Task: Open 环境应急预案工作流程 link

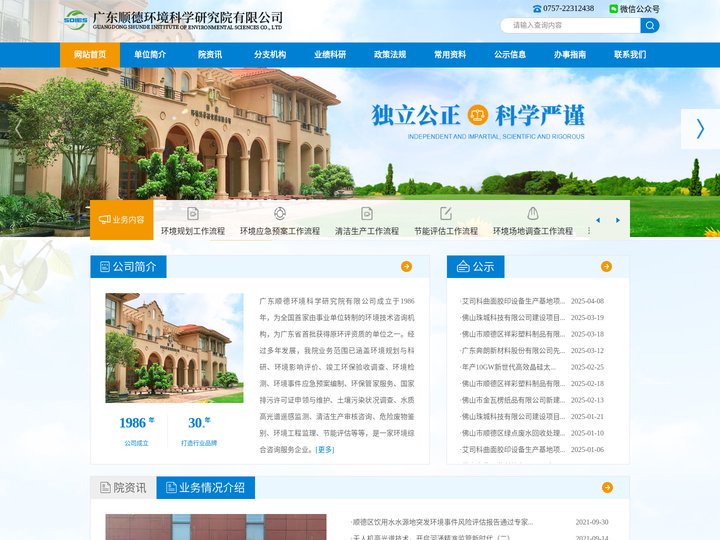Action: click(280, 231)
